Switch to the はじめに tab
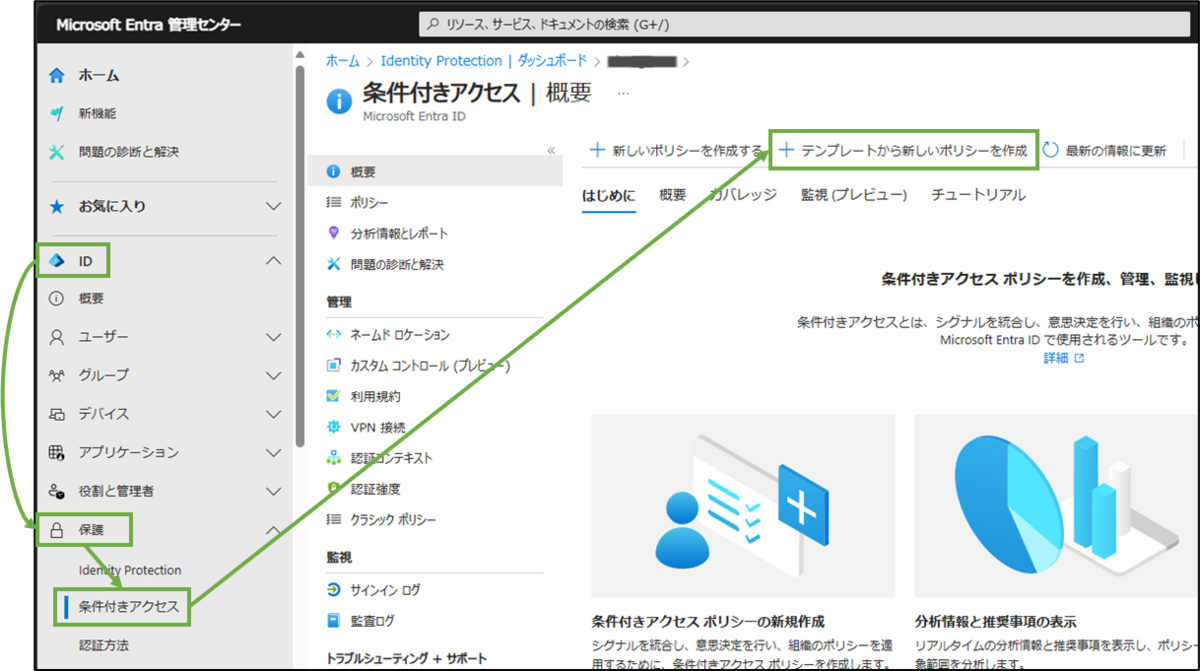1200x671 pixels. point(609,195)
